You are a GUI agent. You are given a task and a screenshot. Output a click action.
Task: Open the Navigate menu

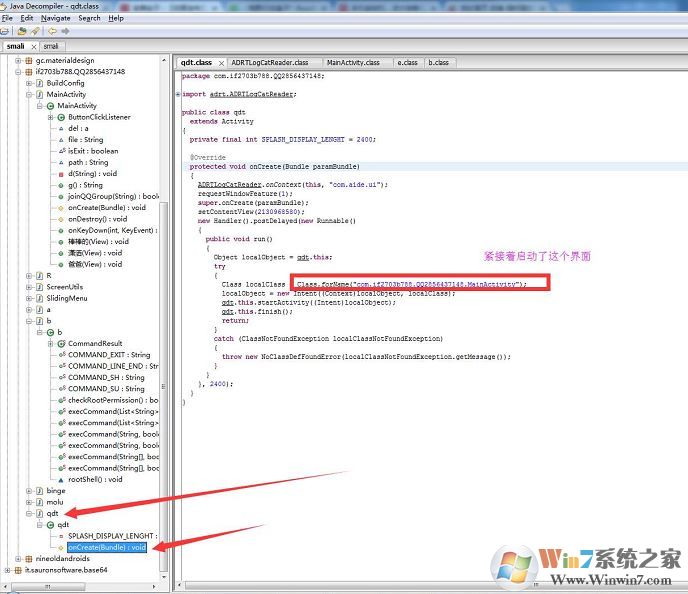pos(56,18)
